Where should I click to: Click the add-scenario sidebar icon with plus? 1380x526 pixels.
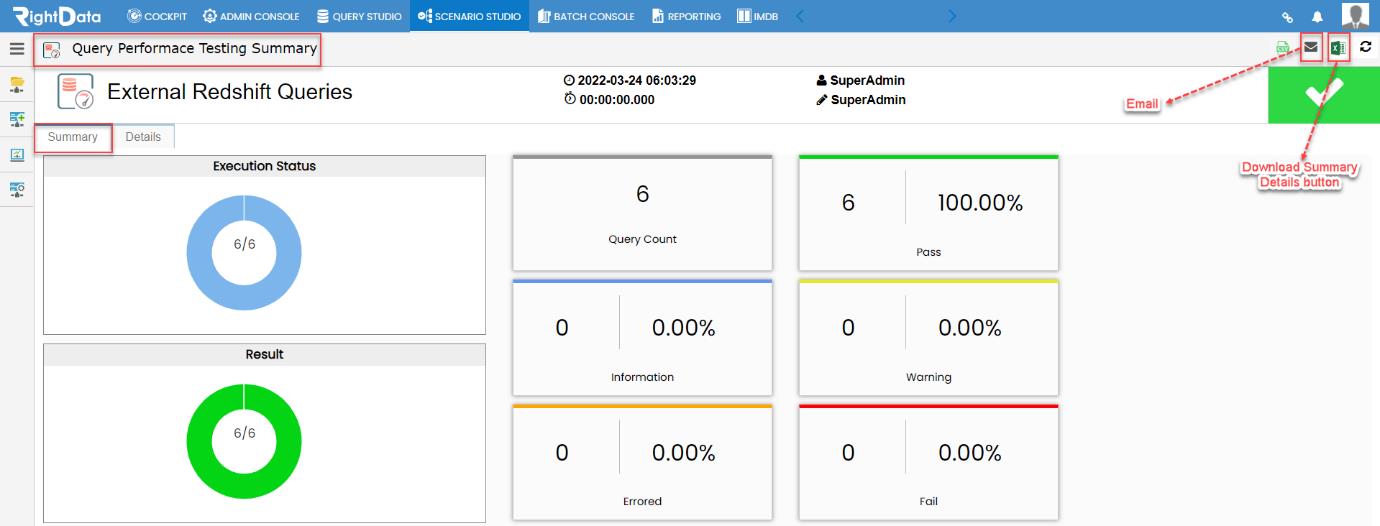[17, 119]
